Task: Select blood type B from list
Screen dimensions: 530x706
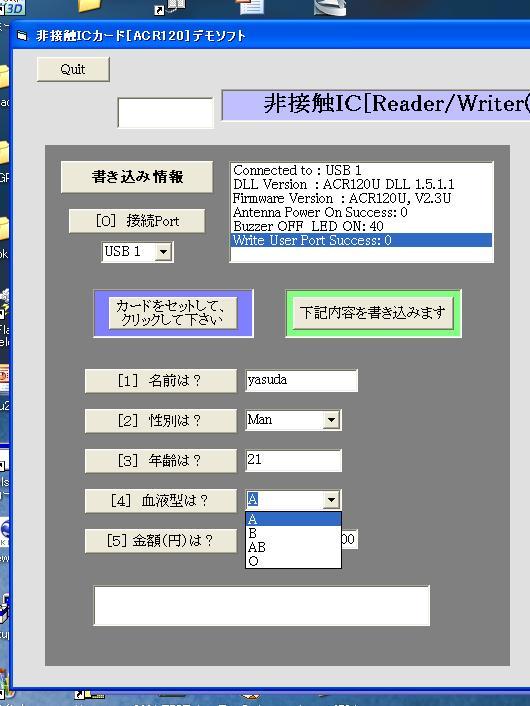Action: coord(293,533)
